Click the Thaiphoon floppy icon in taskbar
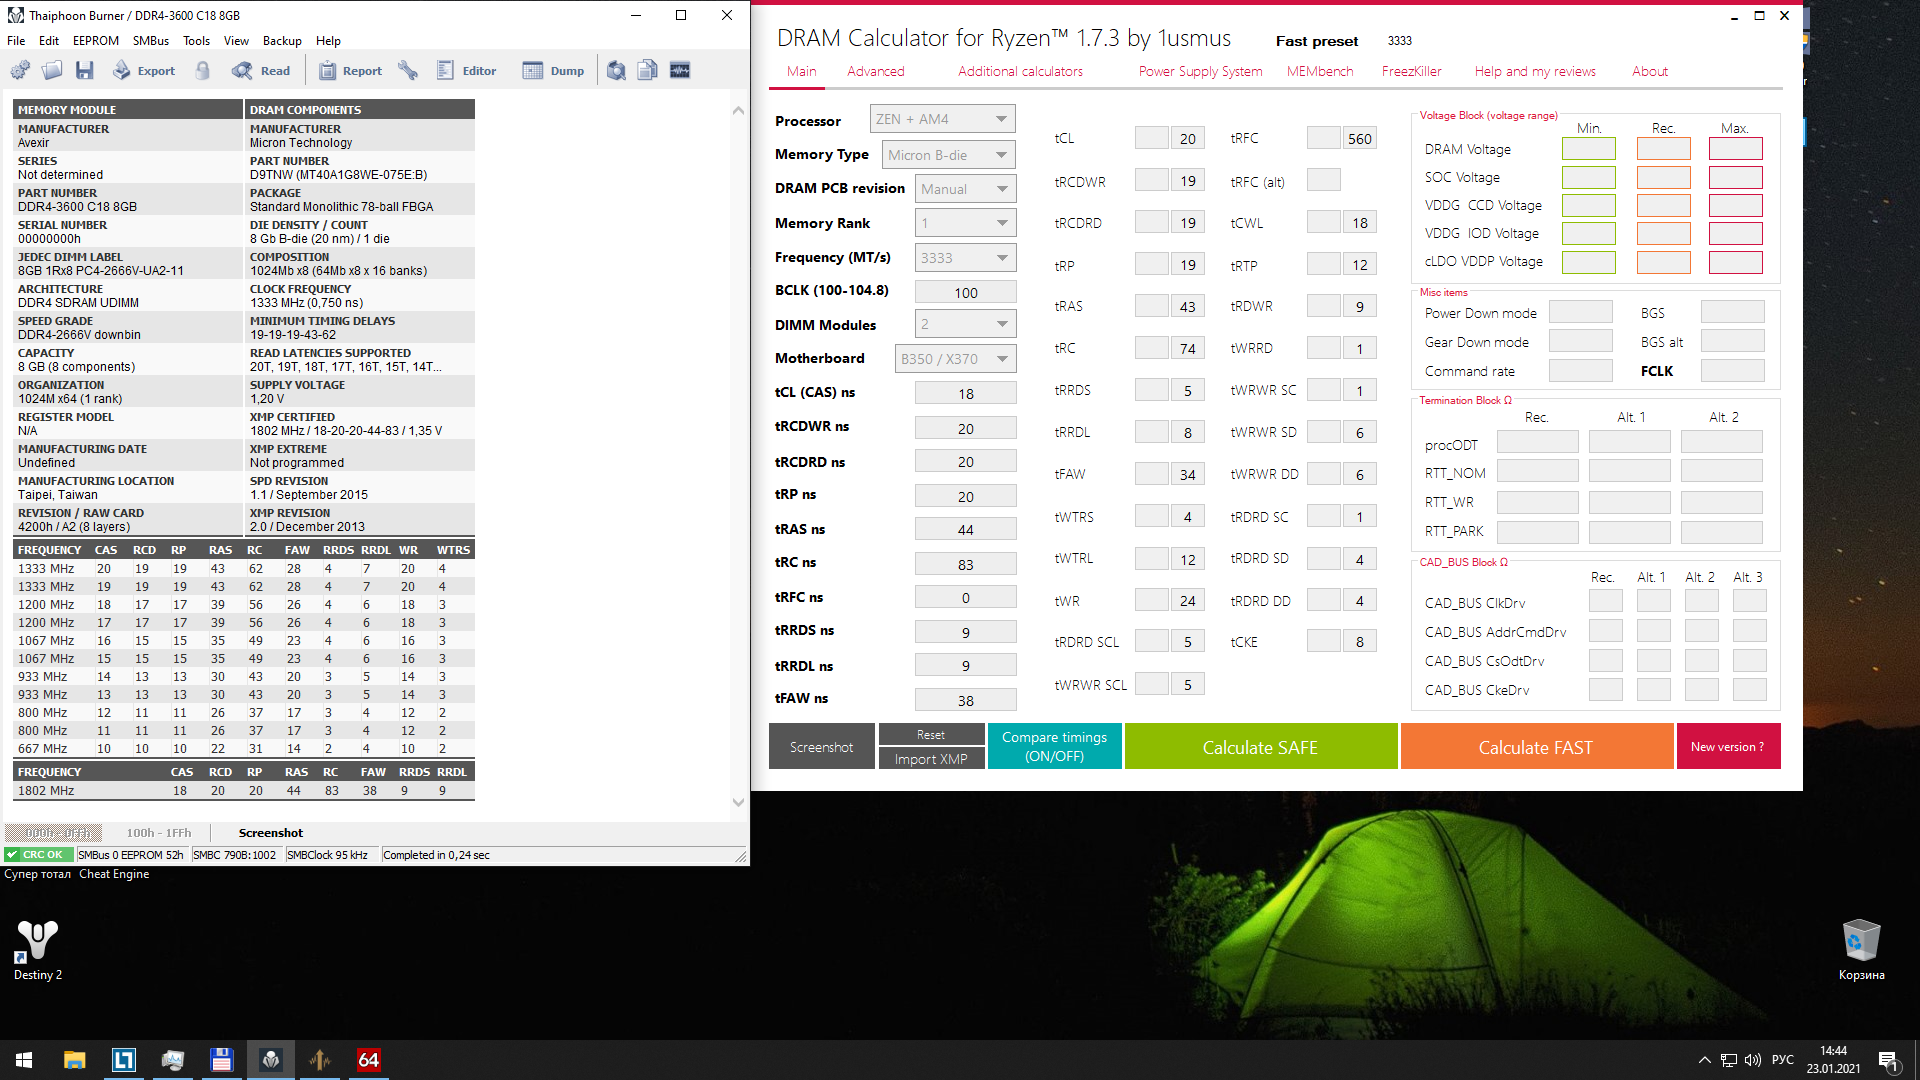 click(x=221, y=1060)
